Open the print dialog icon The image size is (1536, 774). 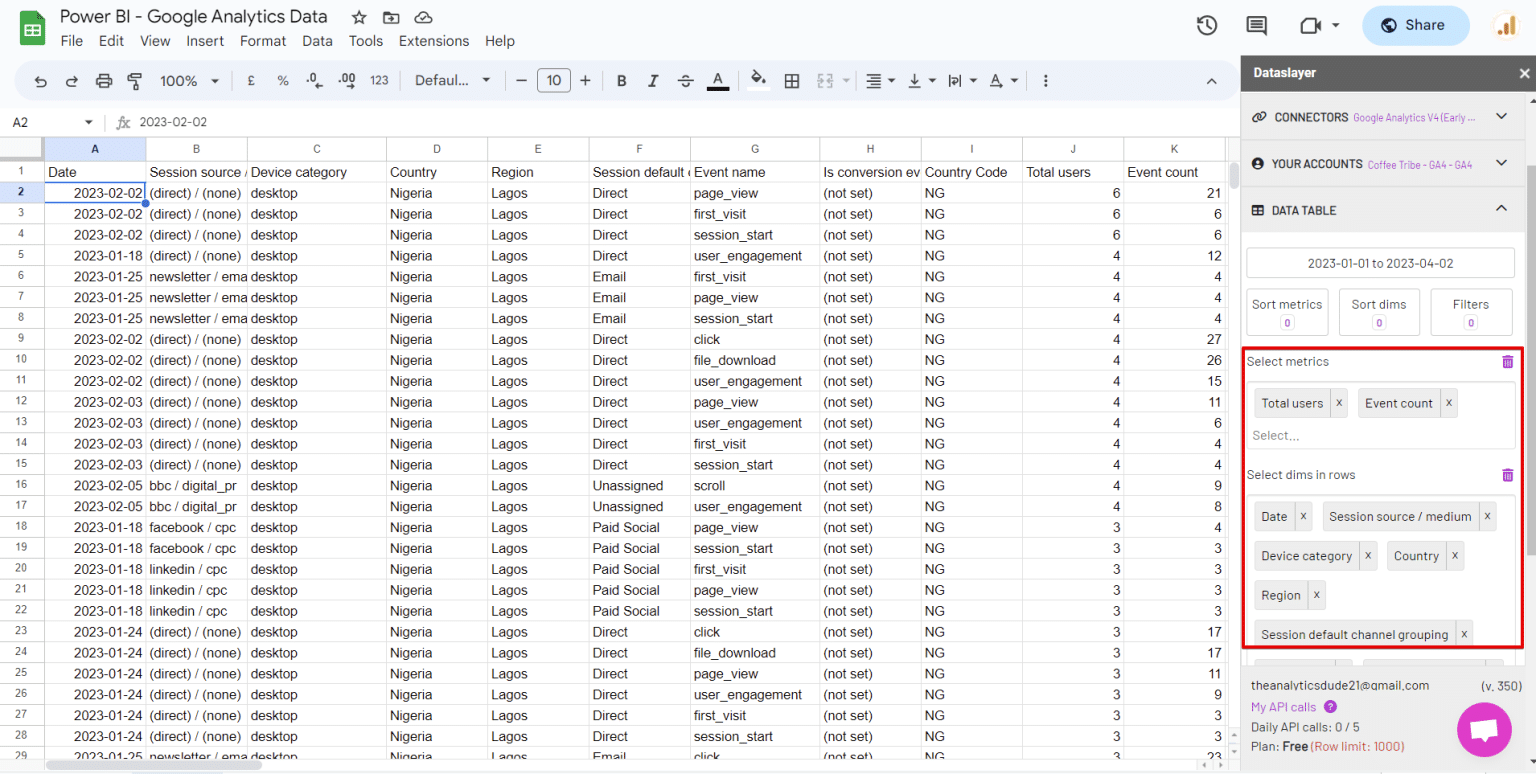coord(104,80)
